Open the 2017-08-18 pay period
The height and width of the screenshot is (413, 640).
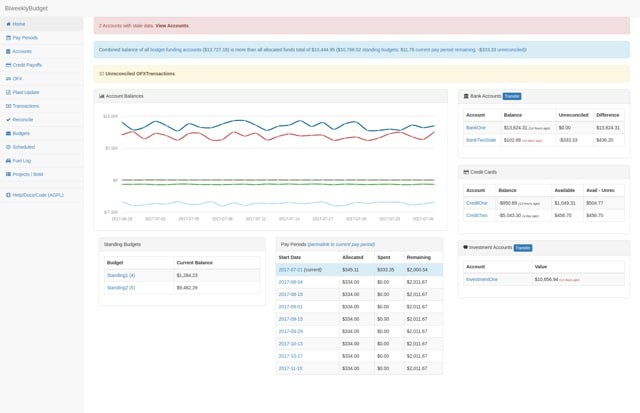pos(291,294)
